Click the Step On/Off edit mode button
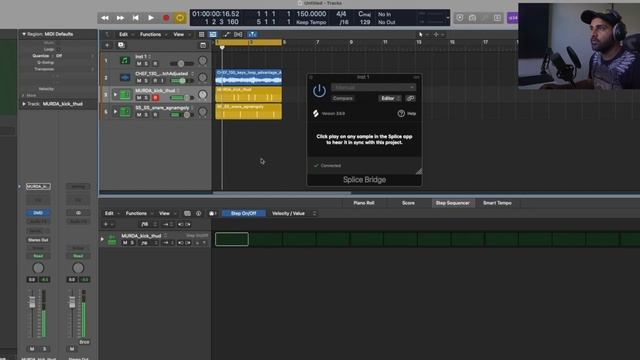 (x=244, y=213)
